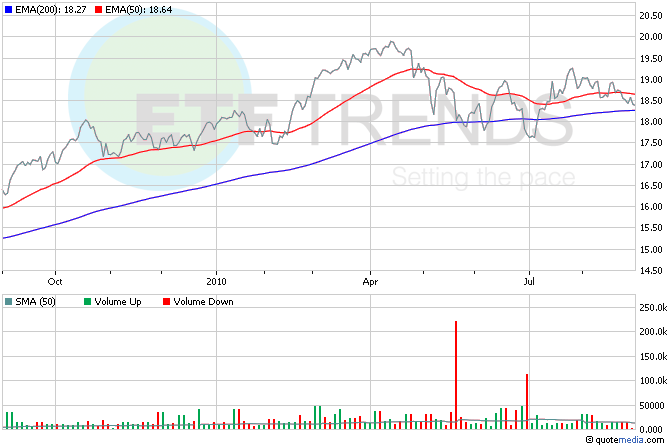Click the 15.50 price axis label
Screen dimensions: 670x447
click(x=651, y=228)
